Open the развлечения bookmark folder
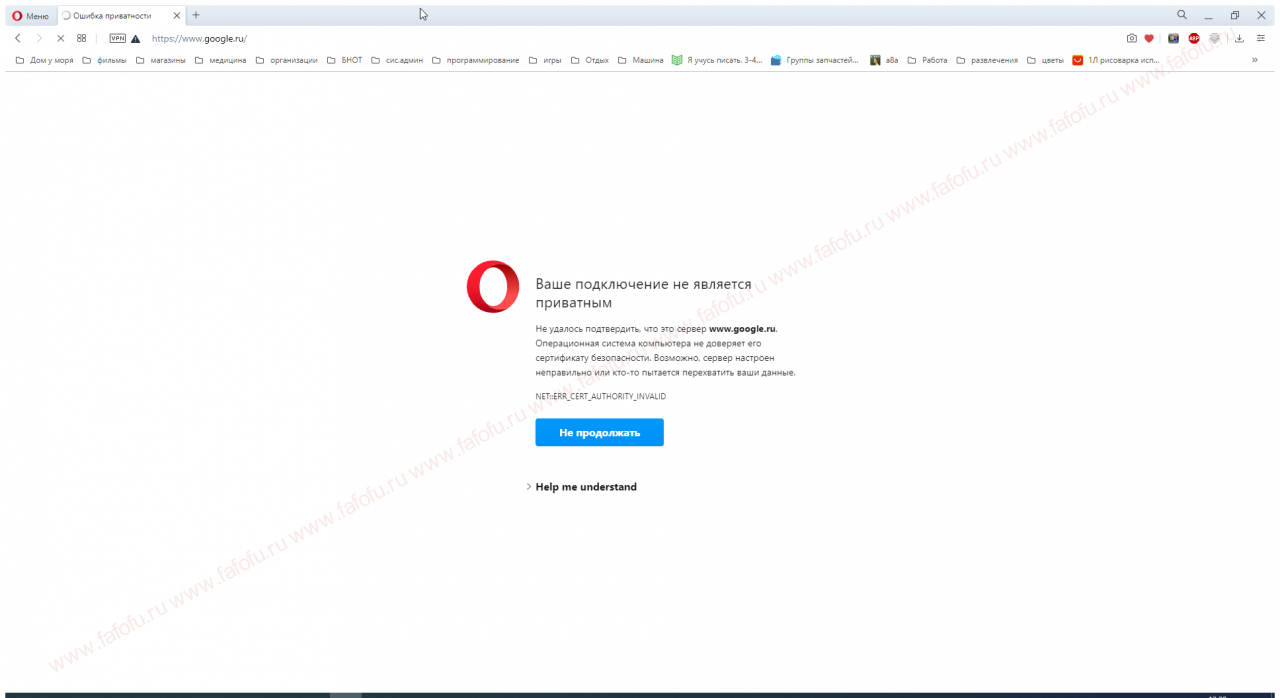Screen dimensions: 1280x698 point(987,60)
